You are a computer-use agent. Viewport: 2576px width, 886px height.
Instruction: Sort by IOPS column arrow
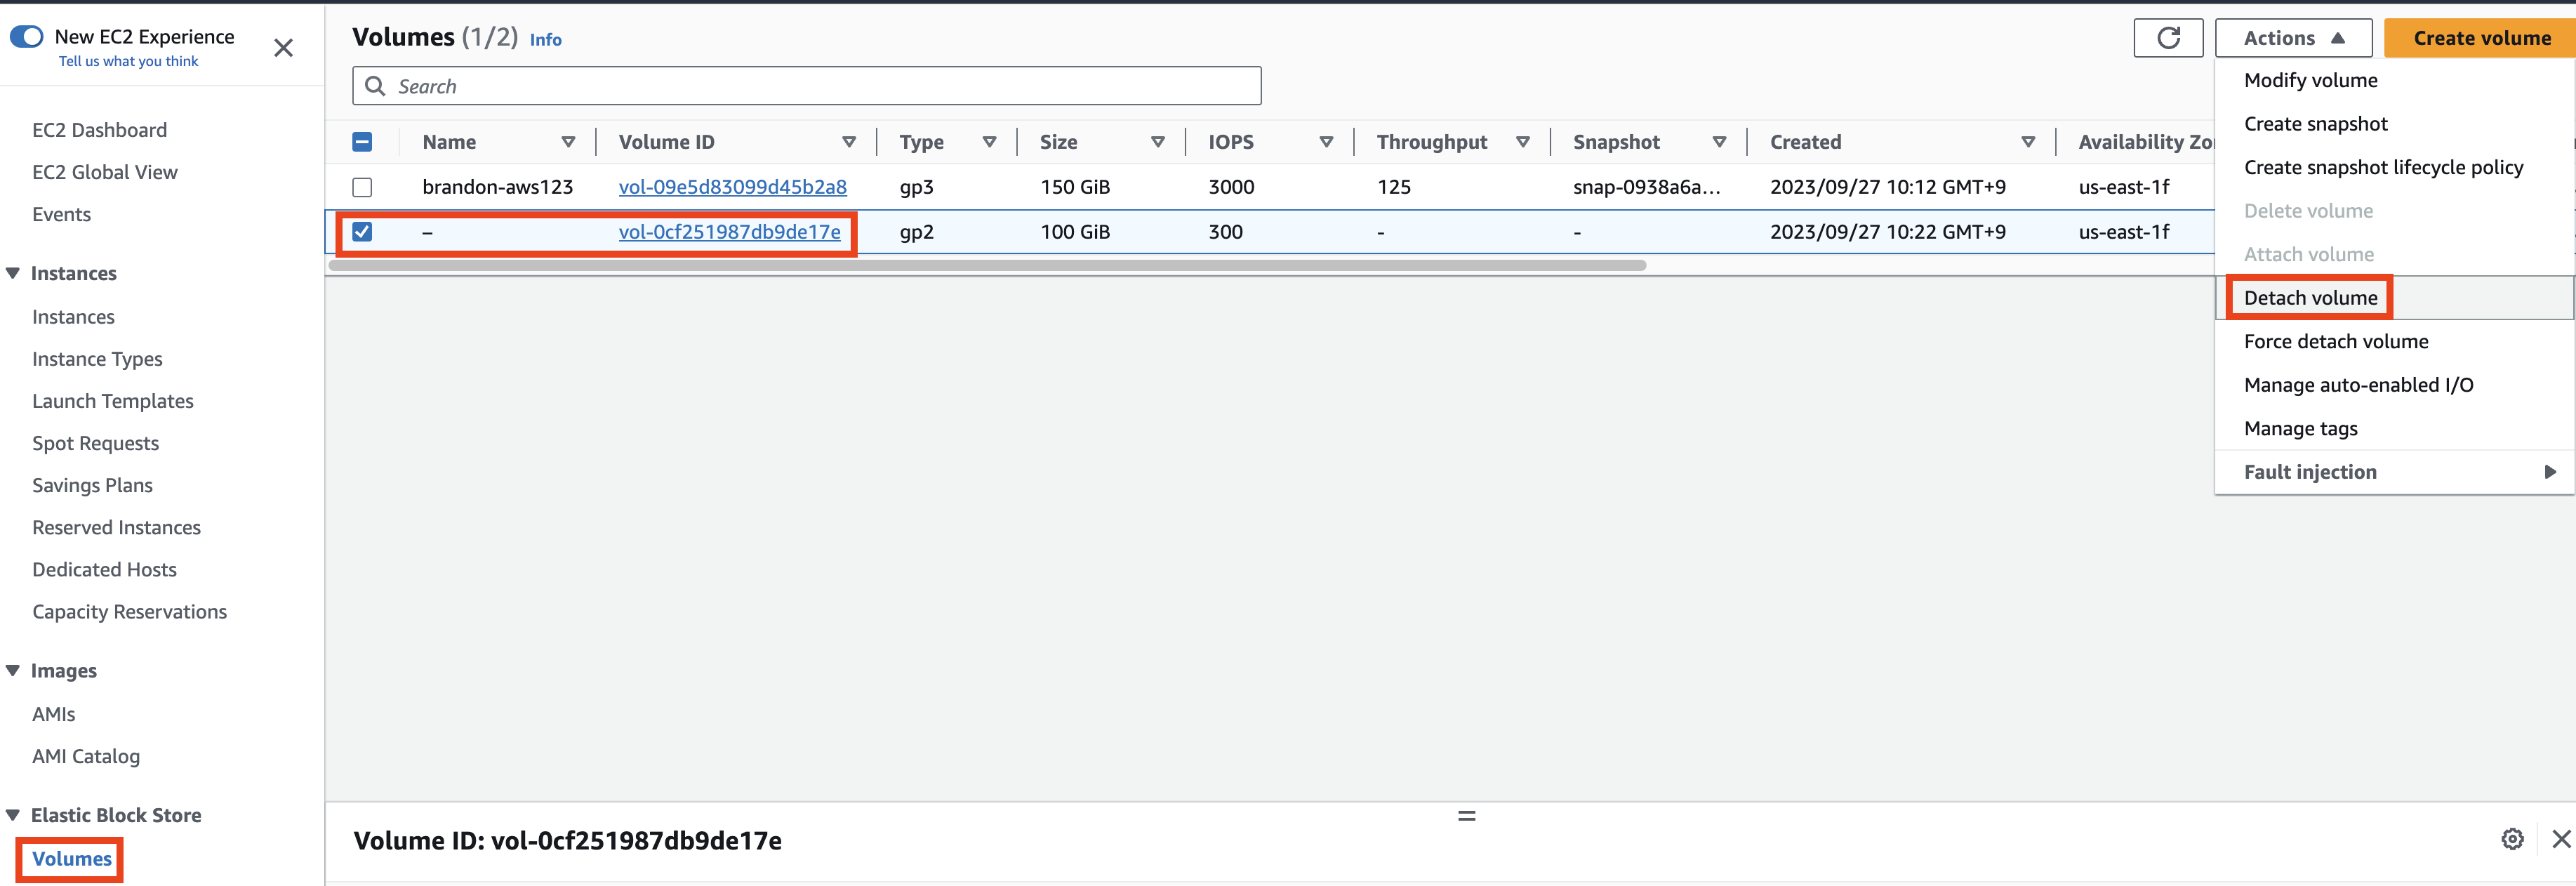(1326, 142)
